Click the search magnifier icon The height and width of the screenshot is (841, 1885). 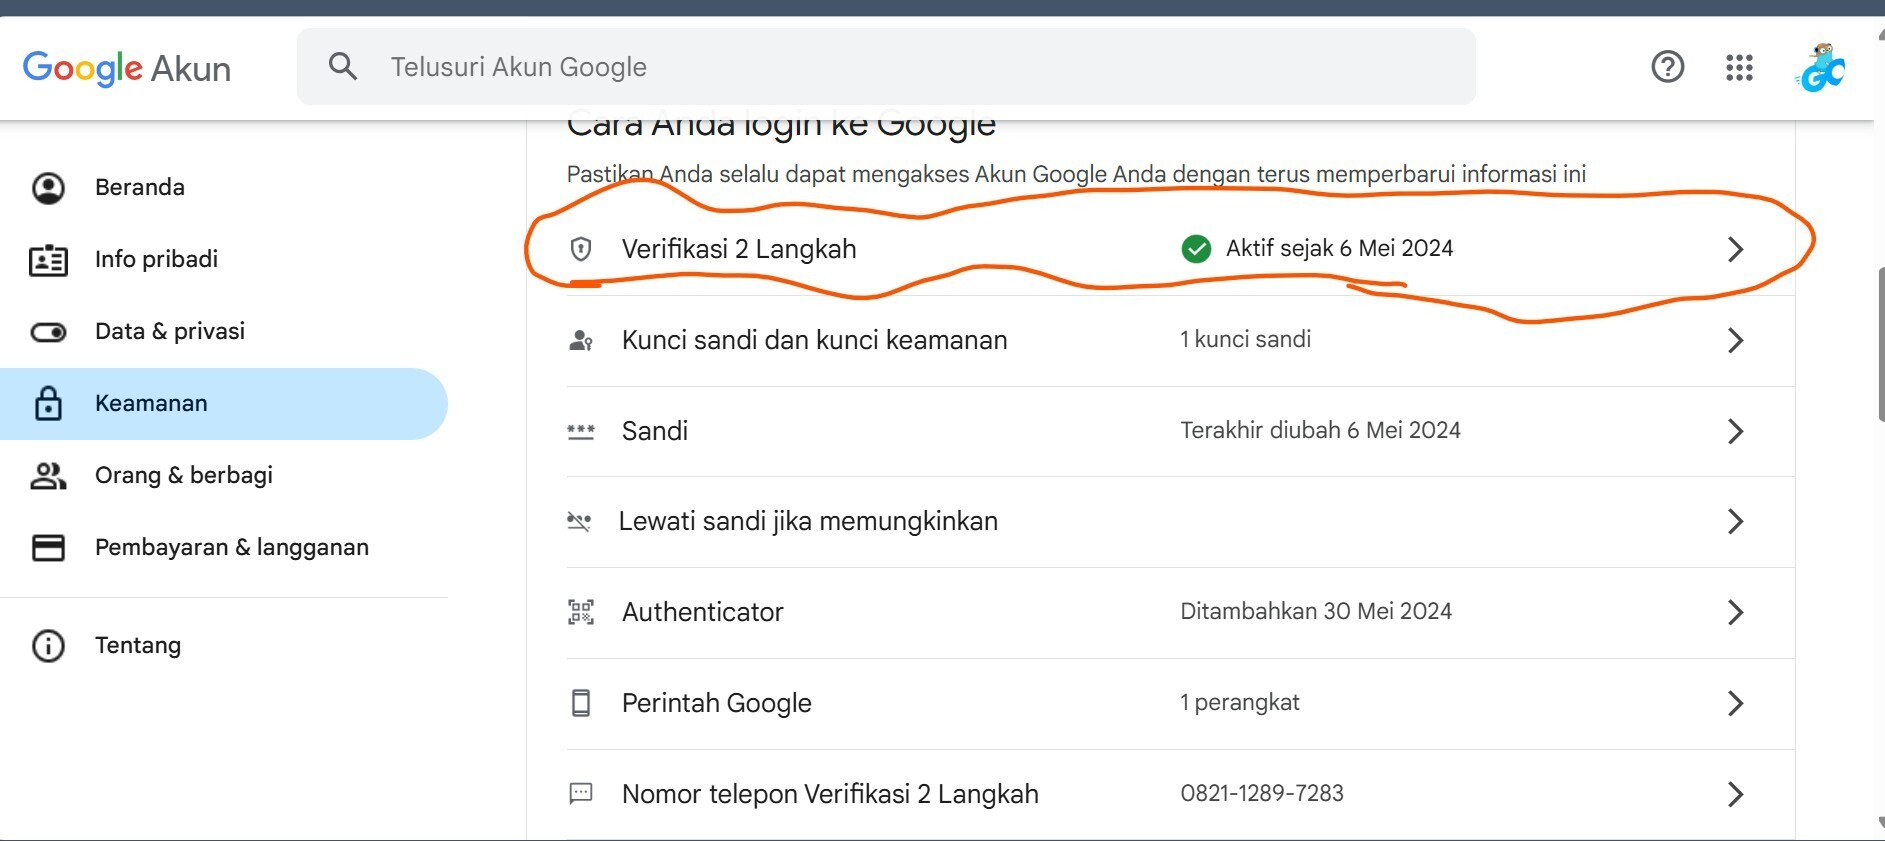click(x=343, y=67)
